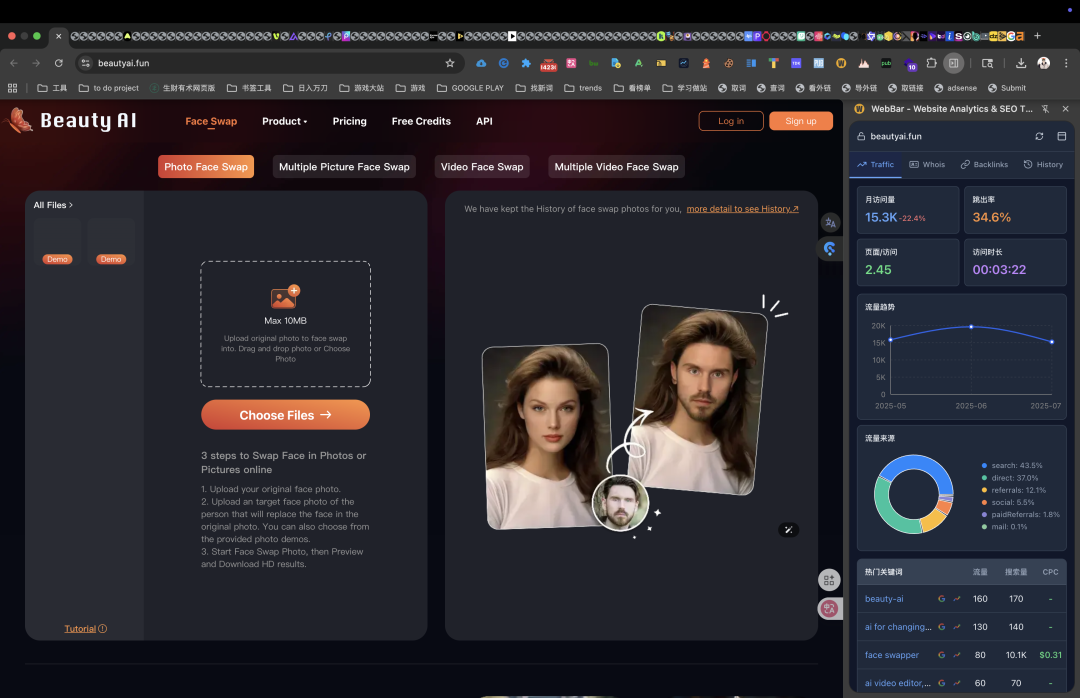This screenshot has width=1080, height=698.
Task: Open the Backlinks tab in WebBar
Action: pyautogui.click(x=984, y=165)
